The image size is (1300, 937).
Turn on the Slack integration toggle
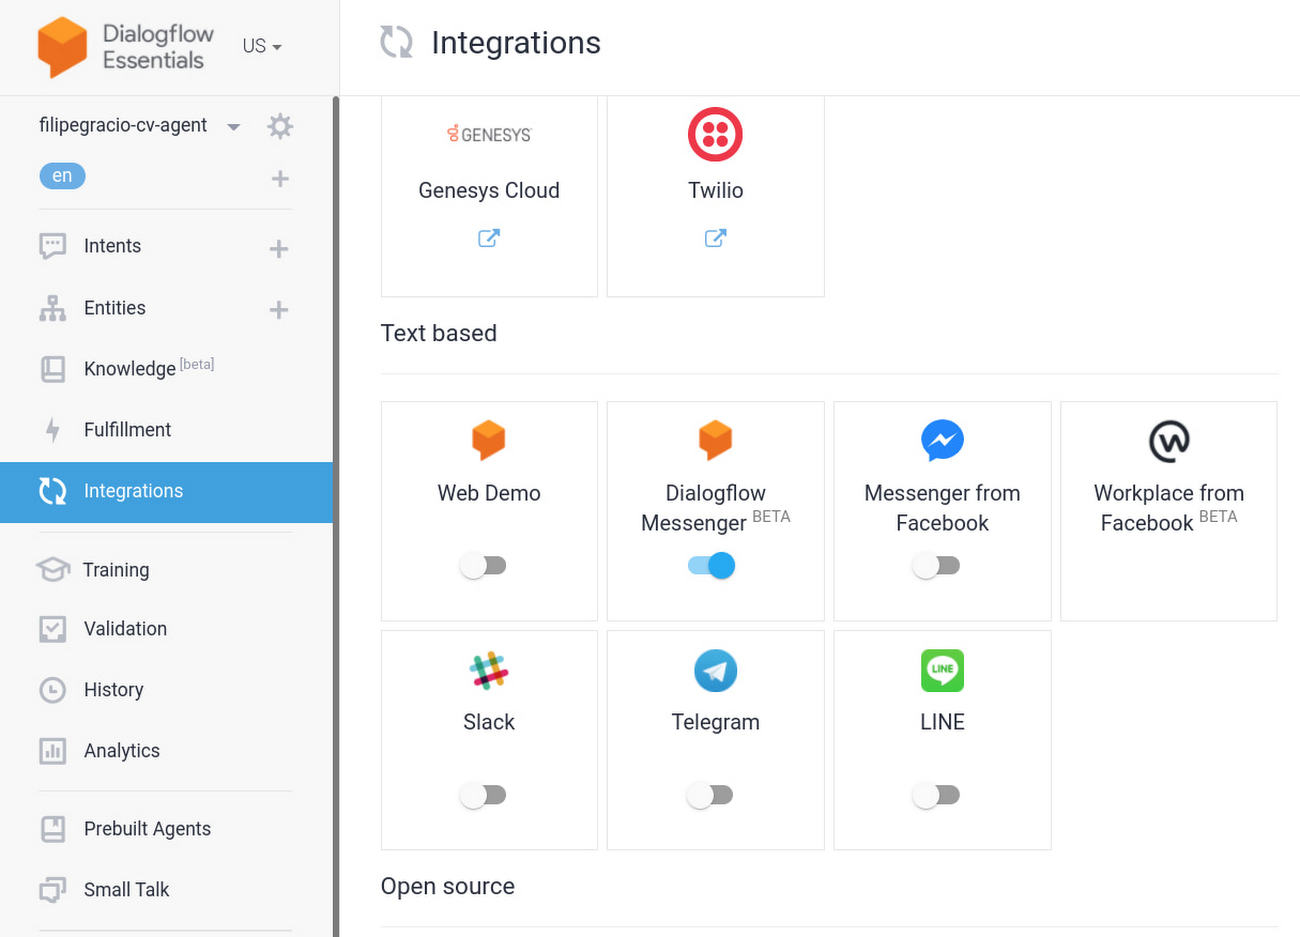(484, 795)
